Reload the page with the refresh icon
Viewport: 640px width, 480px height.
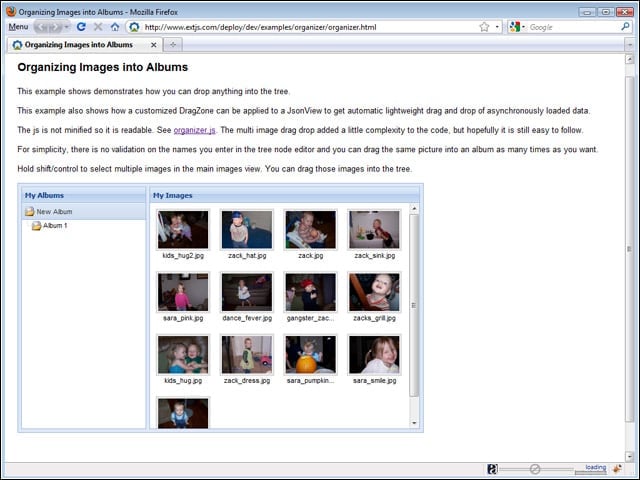pyautogui.click(x=81, y=27)
